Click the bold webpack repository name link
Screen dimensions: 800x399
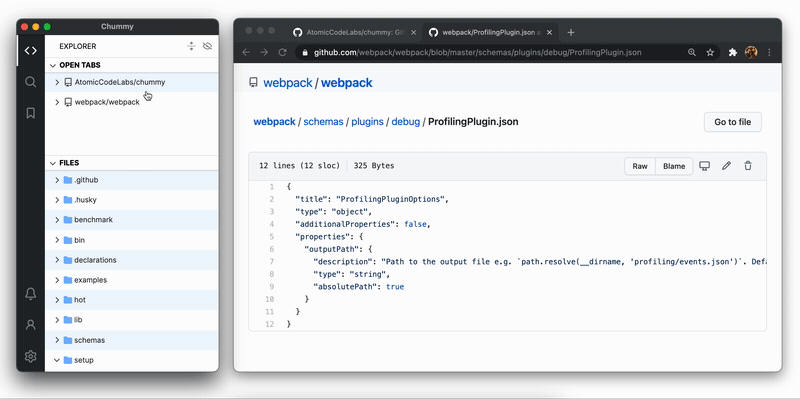pyautogui.click(x=347, y=83)
